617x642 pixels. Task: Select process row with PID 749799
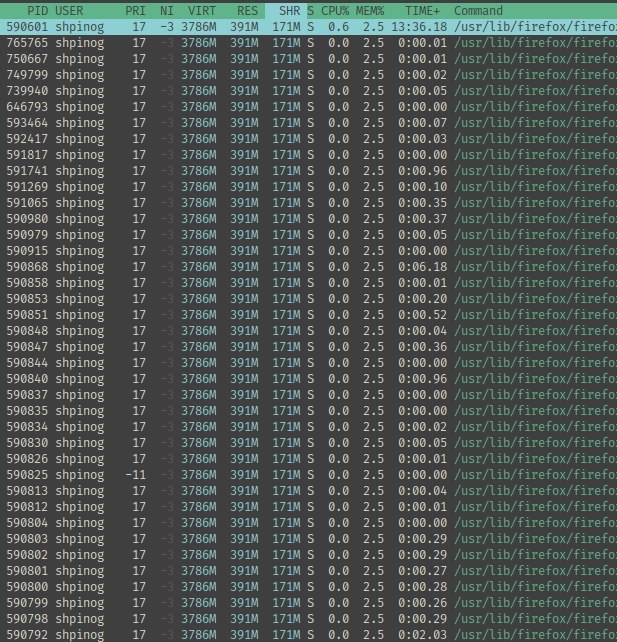pyautogui.click(x=308, y=75)
